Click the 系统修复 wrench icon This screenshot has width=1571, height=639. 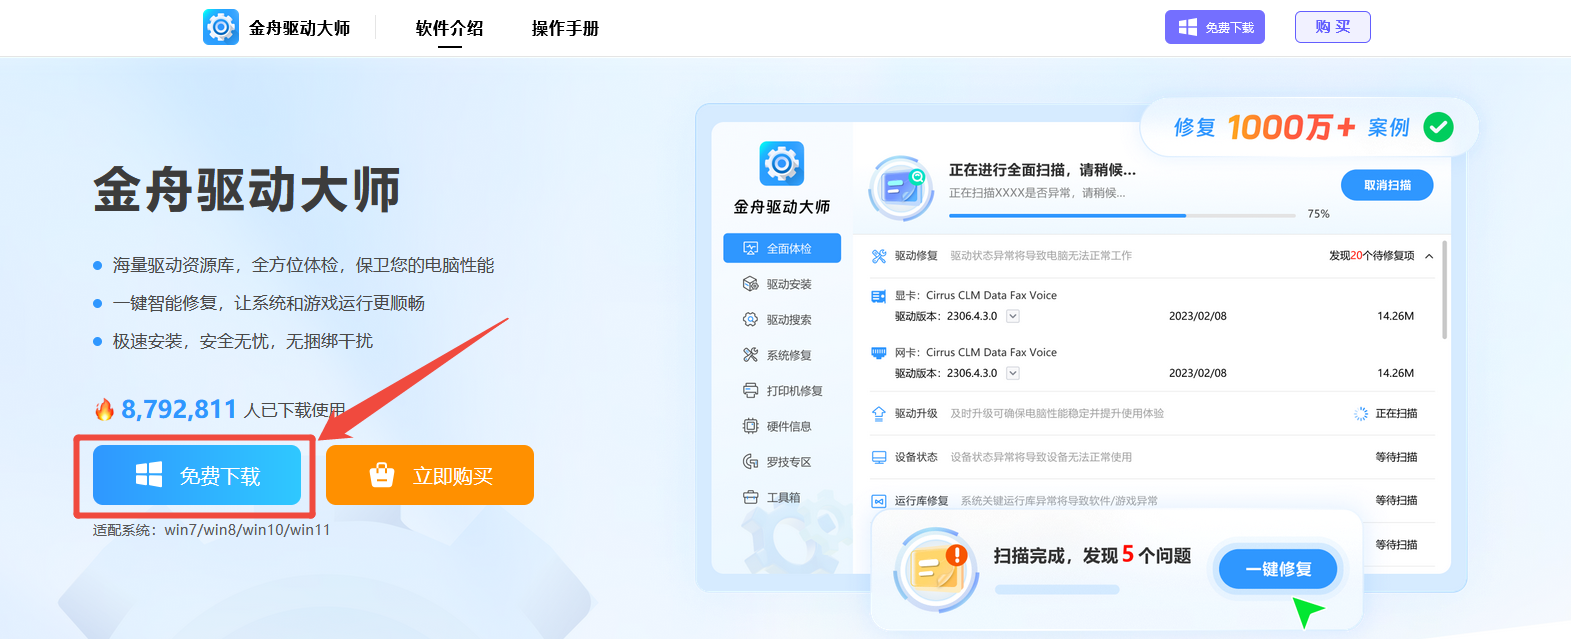tap(751, 355)
